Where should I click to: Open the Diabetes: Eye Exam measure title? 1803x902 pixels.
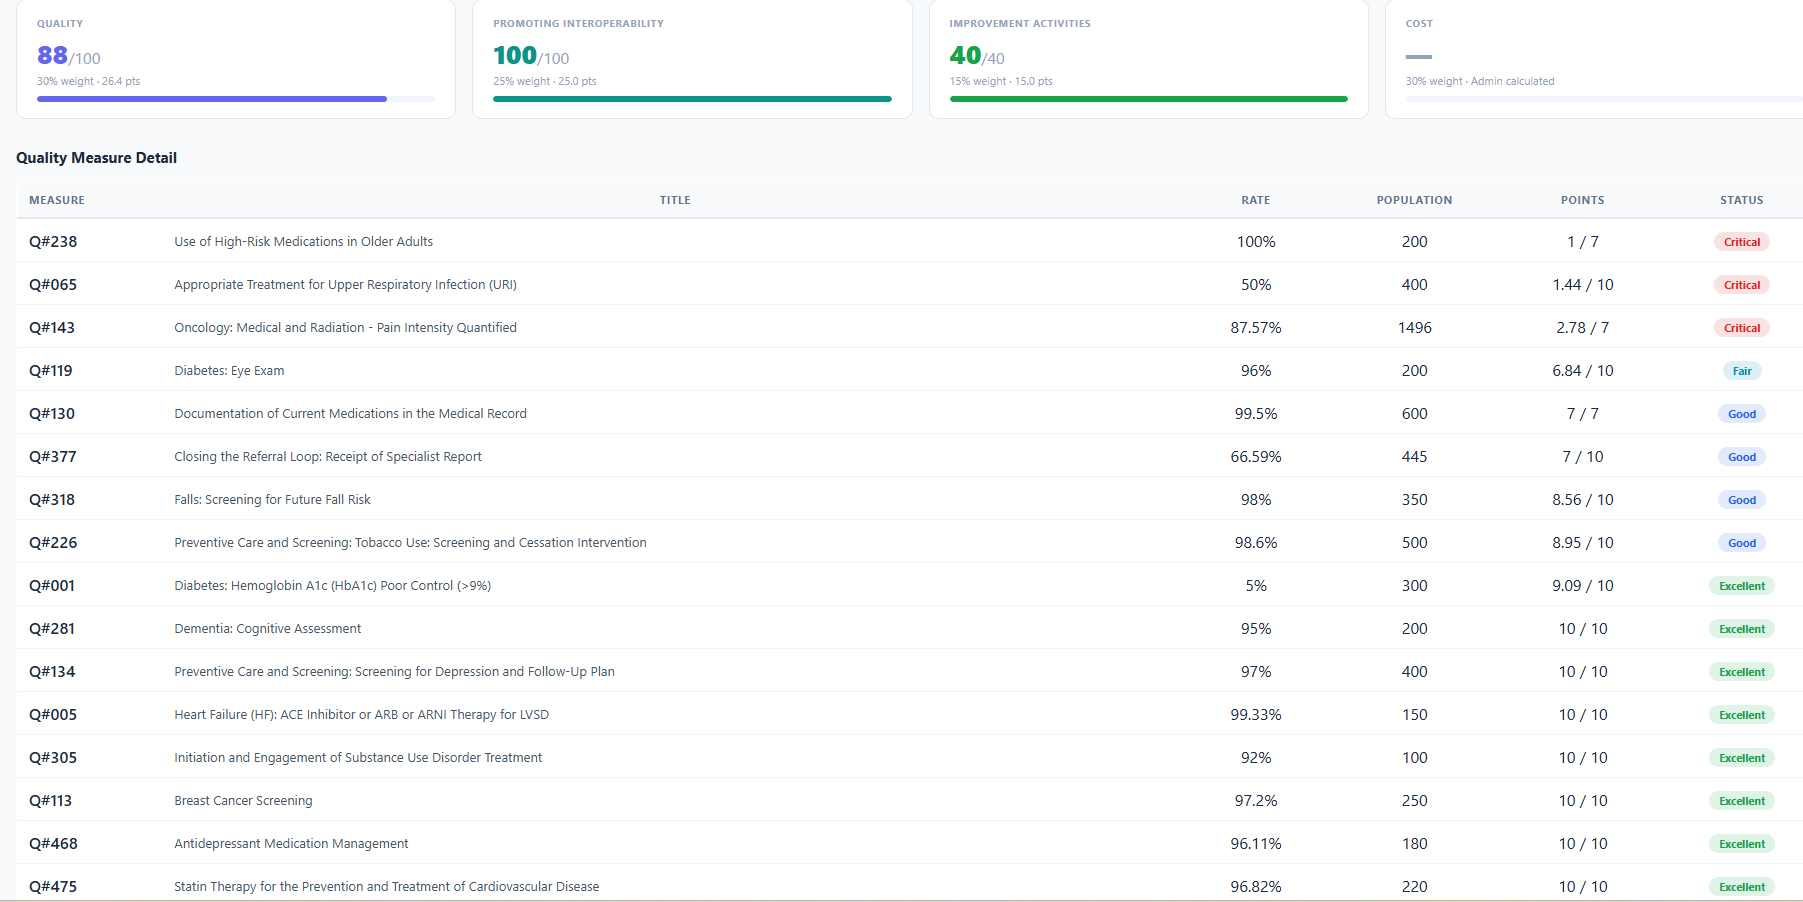point(229,370)
